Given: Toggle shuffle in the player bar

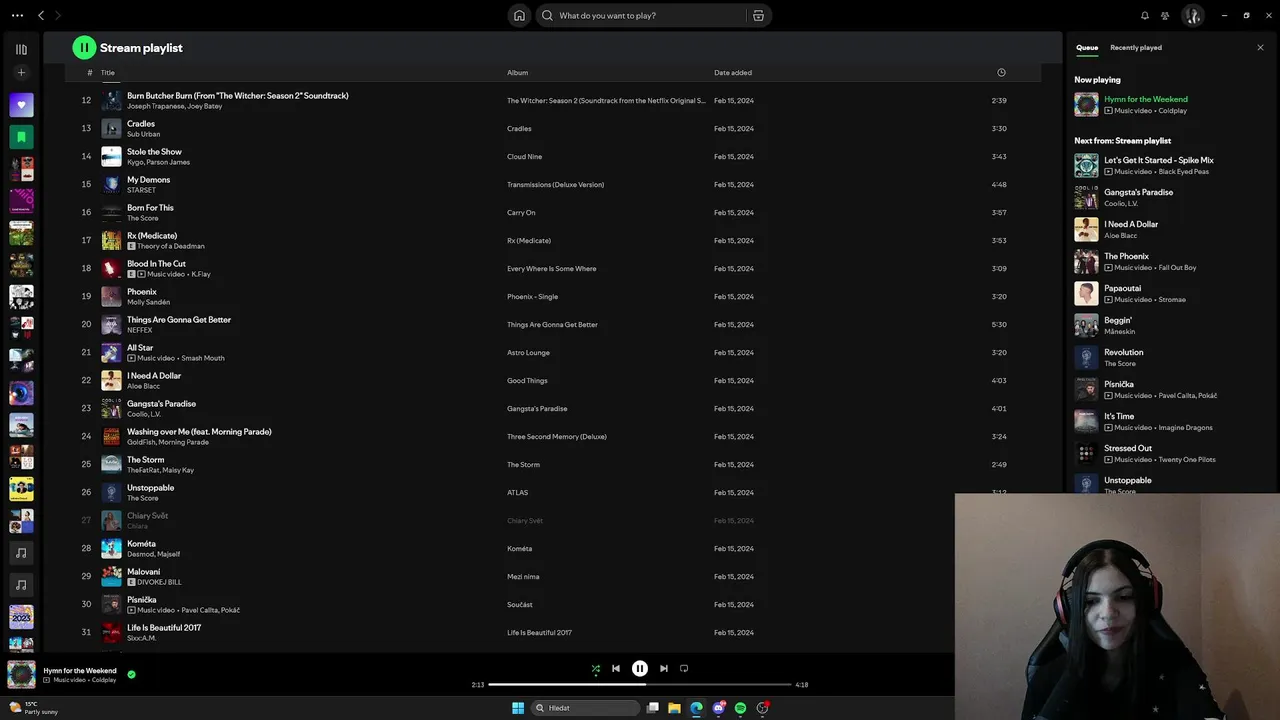Looking at the screenshot, I should 596,668.
